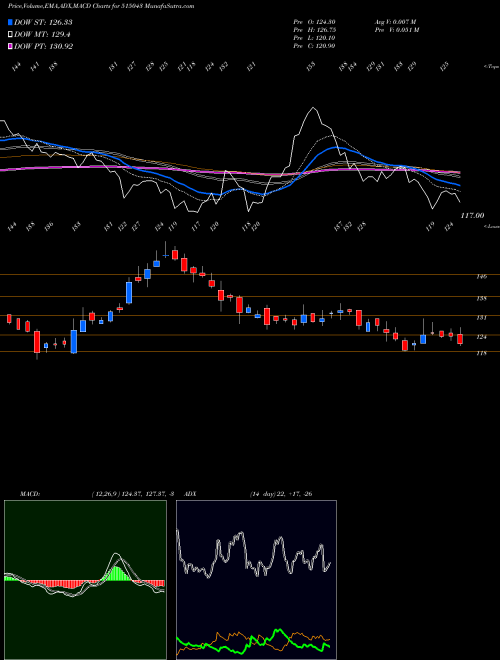Click the green MACD histogram chart panel
This screenshot has height=660, width=500.
[x=85, y=580]
